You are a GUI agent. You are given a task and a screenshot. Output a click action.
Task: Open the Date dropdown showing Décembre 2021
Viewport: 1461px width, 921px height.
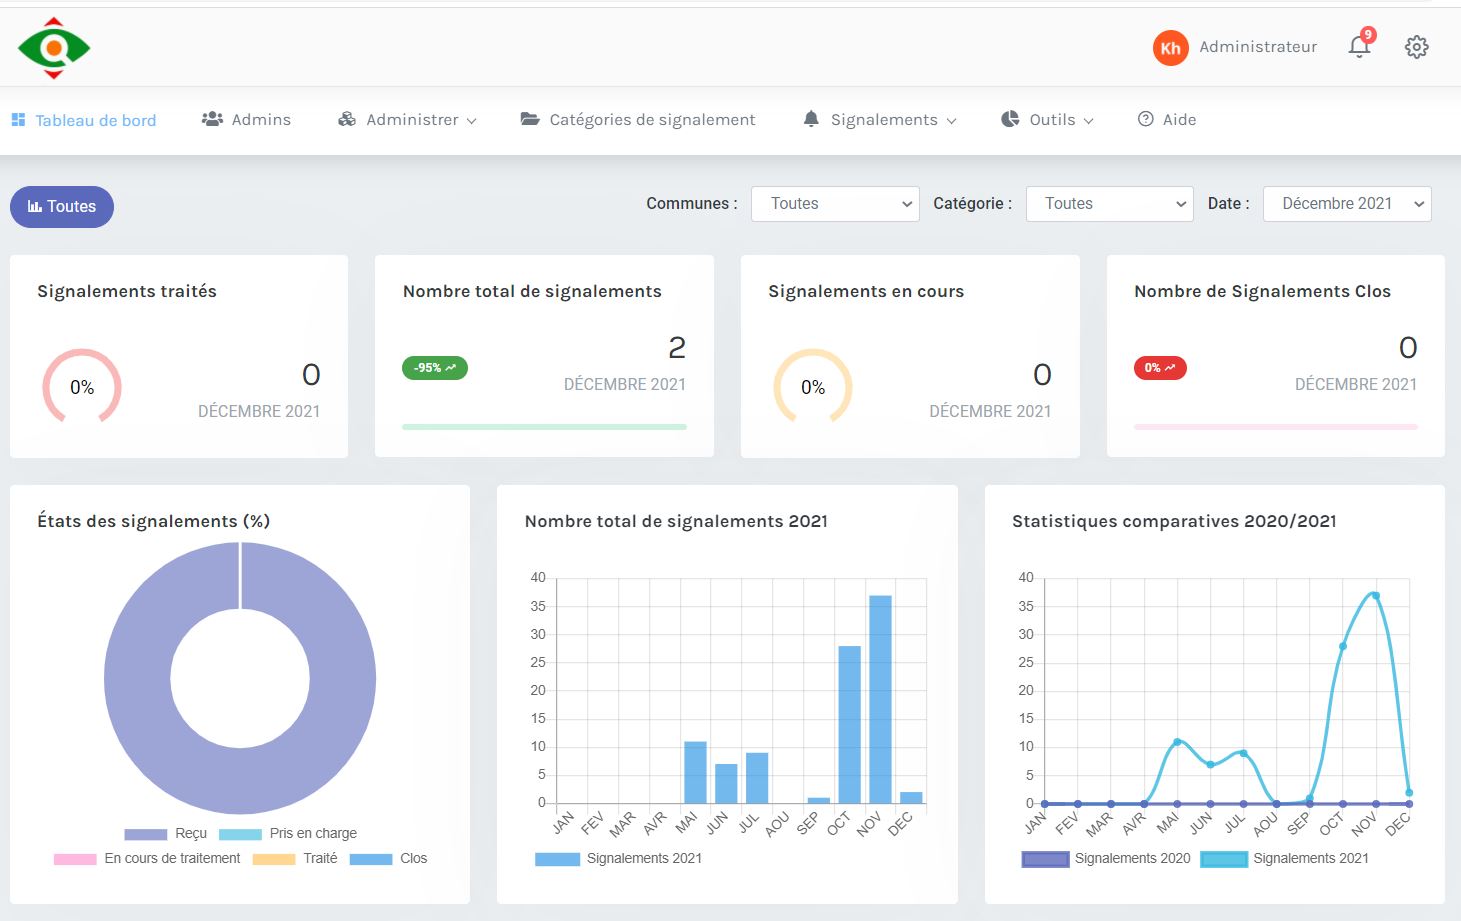[x=1347, y=204]
